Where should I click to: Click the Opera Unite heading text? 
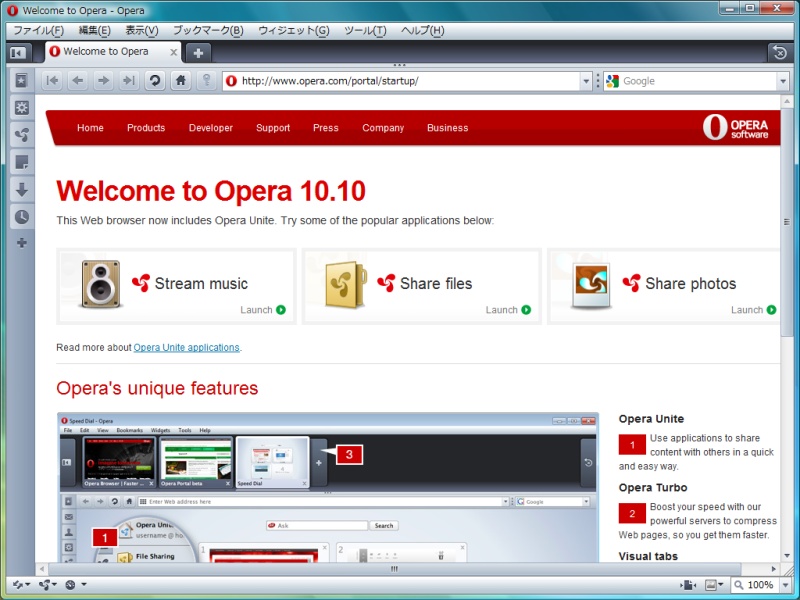[x=651, y=419]
